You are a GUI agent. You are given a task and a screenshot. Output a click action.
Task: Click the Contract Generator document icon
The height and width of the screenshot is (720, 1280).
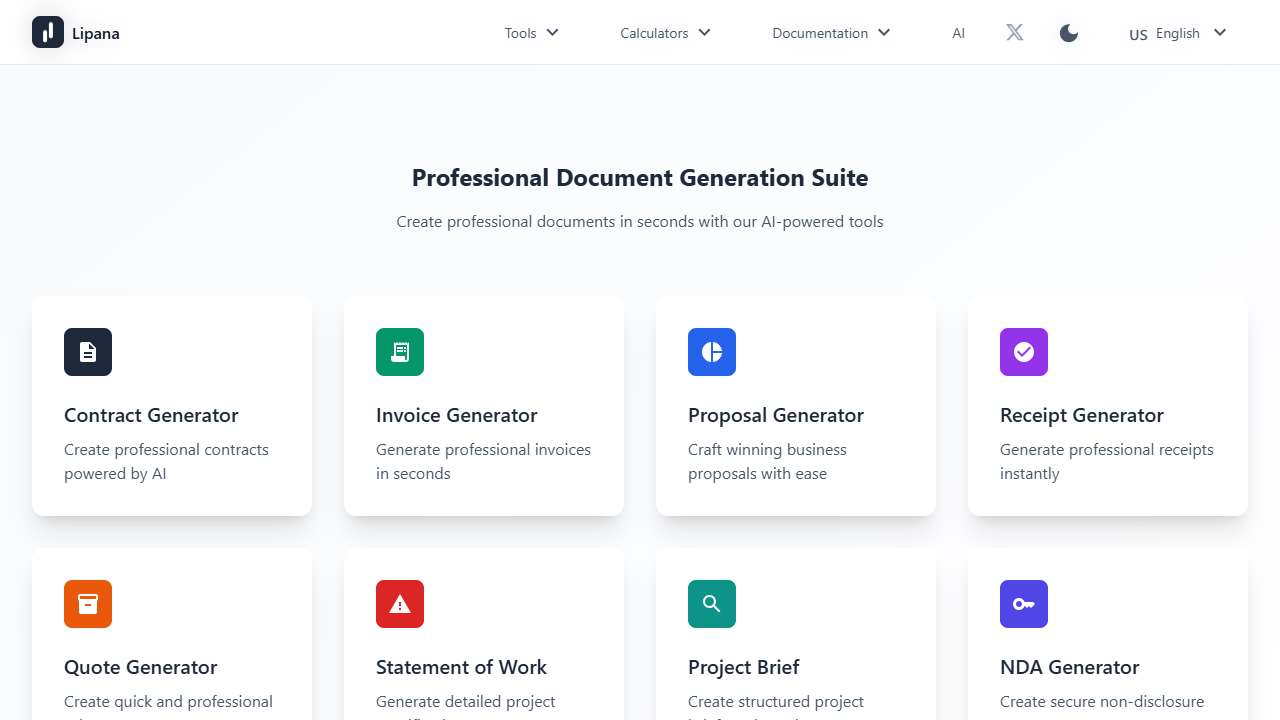click(88, 352)
